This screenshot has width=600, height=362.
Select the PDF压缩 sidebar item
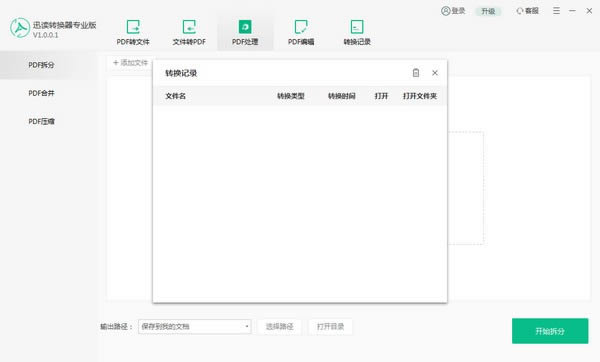pos(41,121)
